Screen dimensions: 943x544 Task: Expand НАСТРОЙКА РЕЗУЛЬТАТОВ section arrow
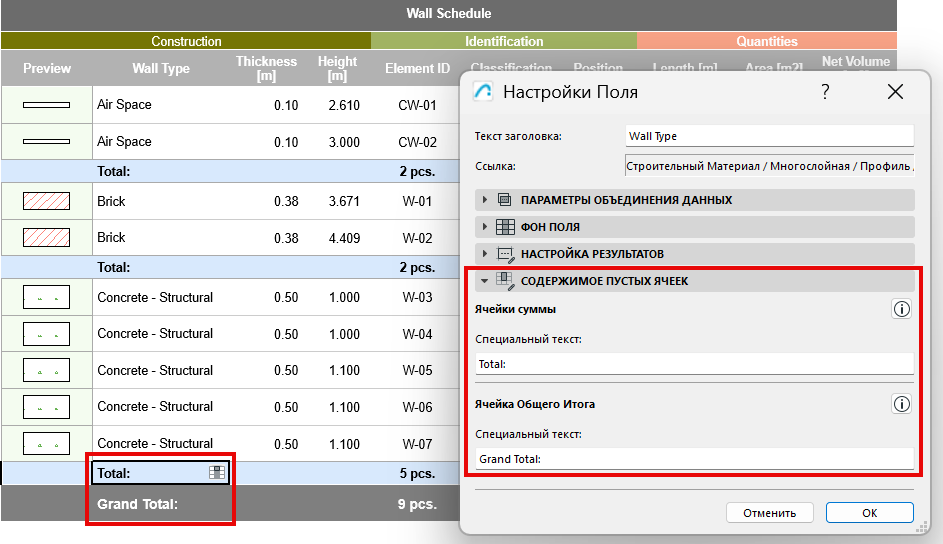(485, 254)
